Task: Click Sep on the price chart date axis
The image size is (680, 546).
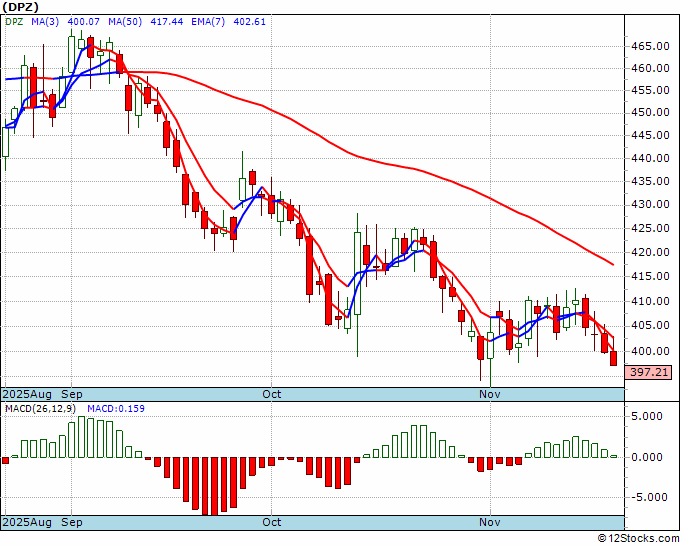Action: coord(72,394)
